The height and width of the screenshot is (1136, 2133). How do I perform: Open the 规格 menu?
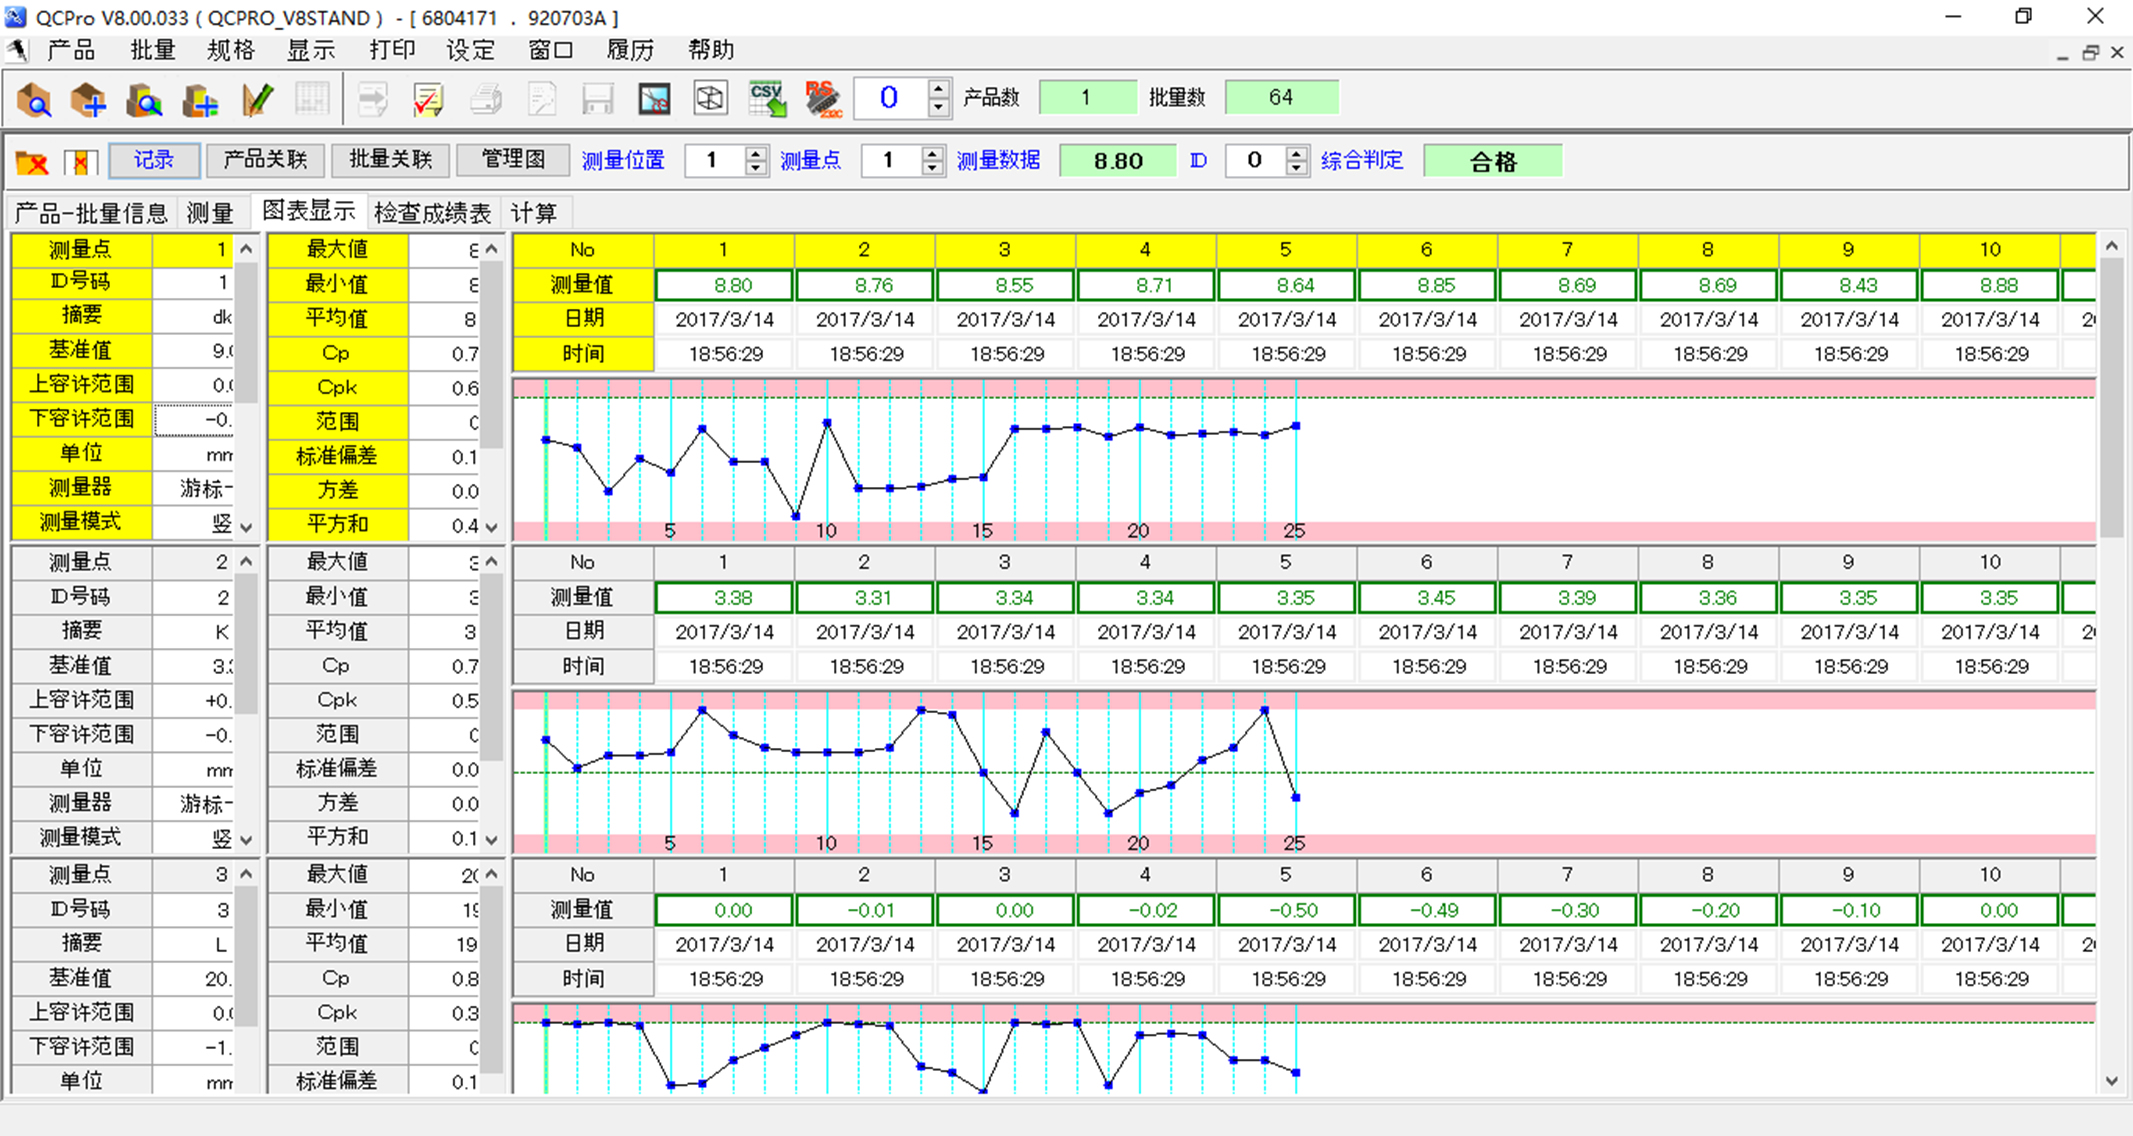[x=231, y=50]
